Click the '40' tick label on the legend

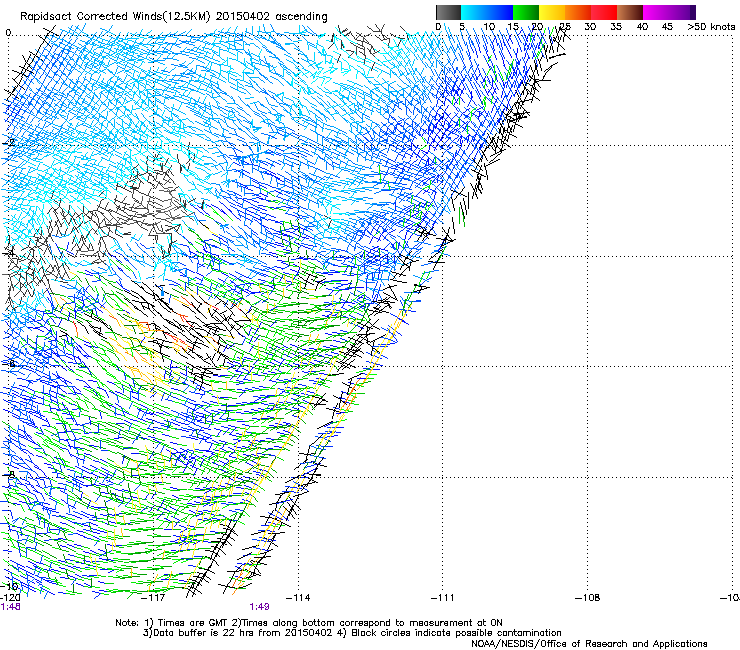642,27
